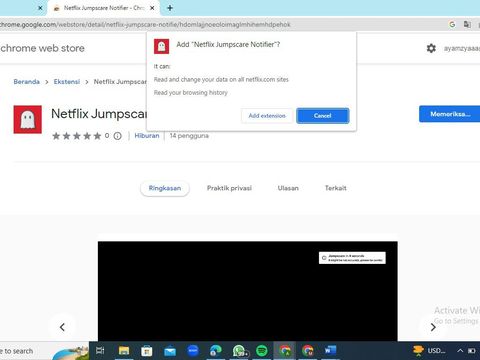
Task: Show hidden system tray icons
Action: [460, 351]
